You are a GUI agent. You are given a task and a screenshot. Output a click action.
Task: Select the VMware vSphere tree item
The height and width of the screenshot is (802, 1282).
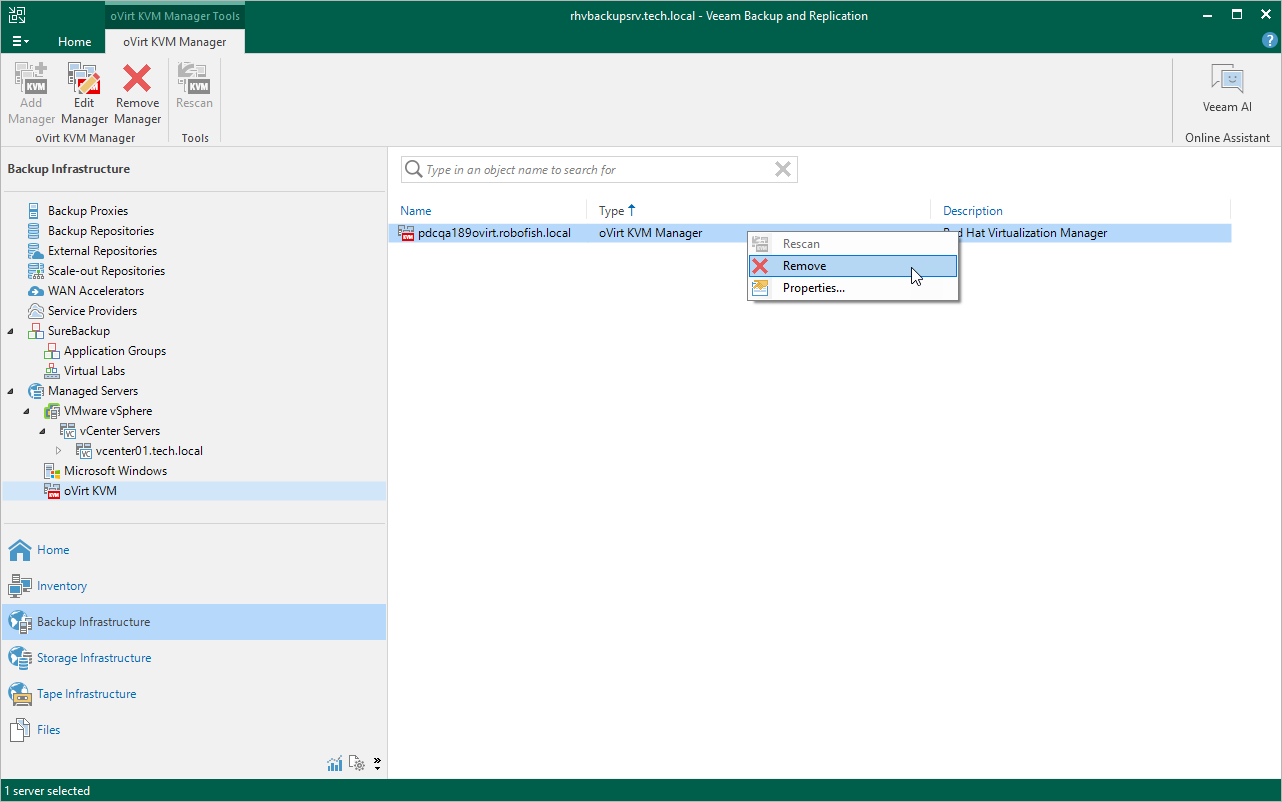(x=108, y=411)
